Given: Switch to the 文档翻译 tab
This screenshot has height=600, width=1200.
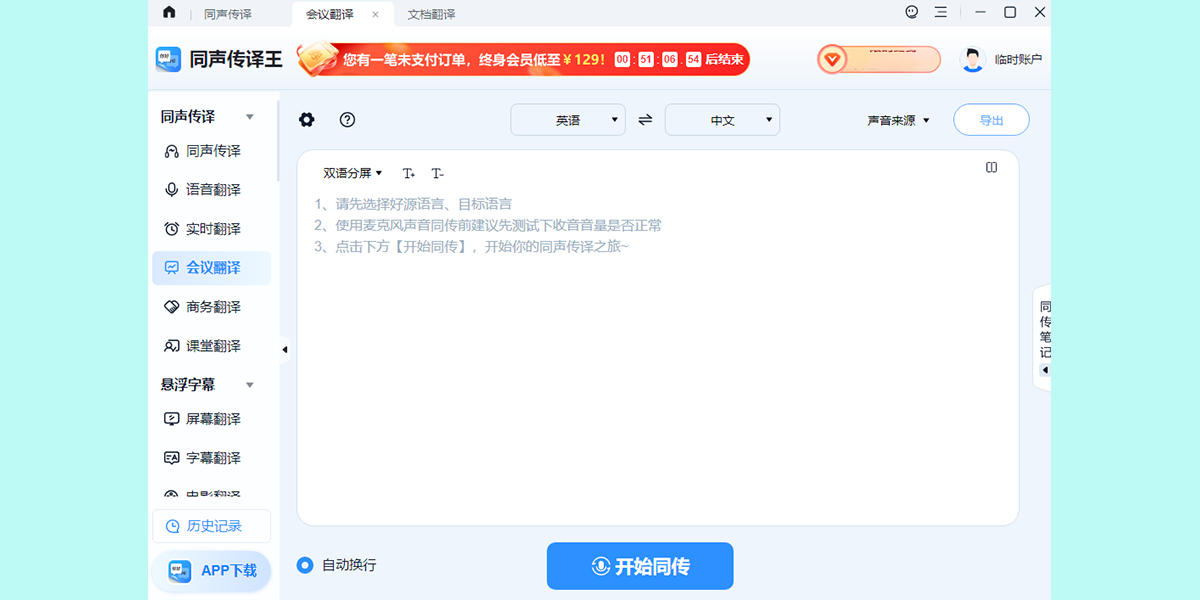Looking at the screenshot, I should tap(431, 14).
